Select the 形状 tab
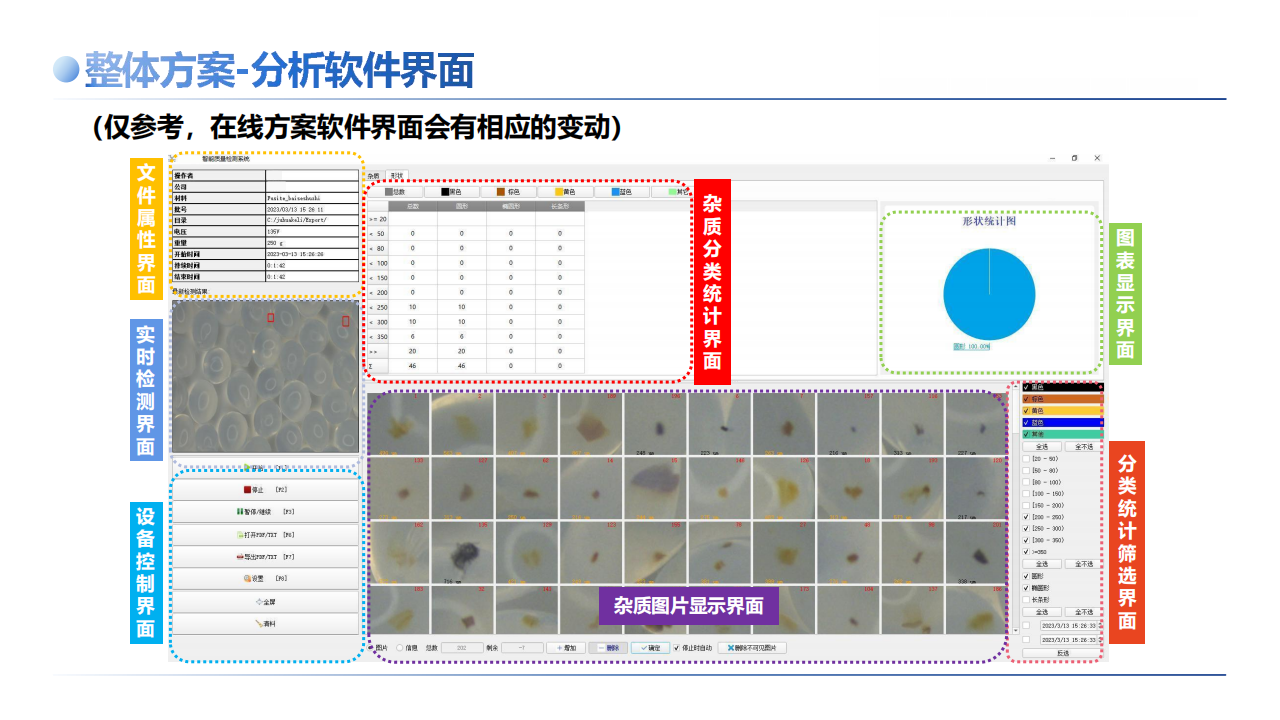The width and height of the screenshot is (1280, 720). pyautogui.click(x=396, y=175)
